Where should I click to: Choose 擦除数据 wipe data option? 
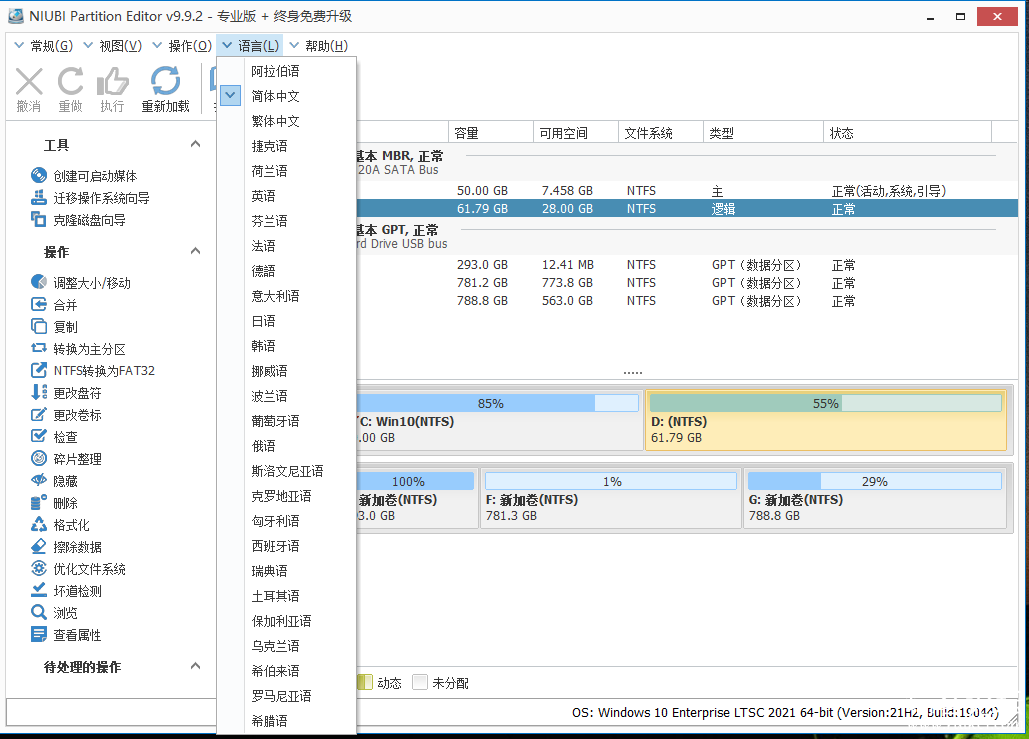(66, 547)
